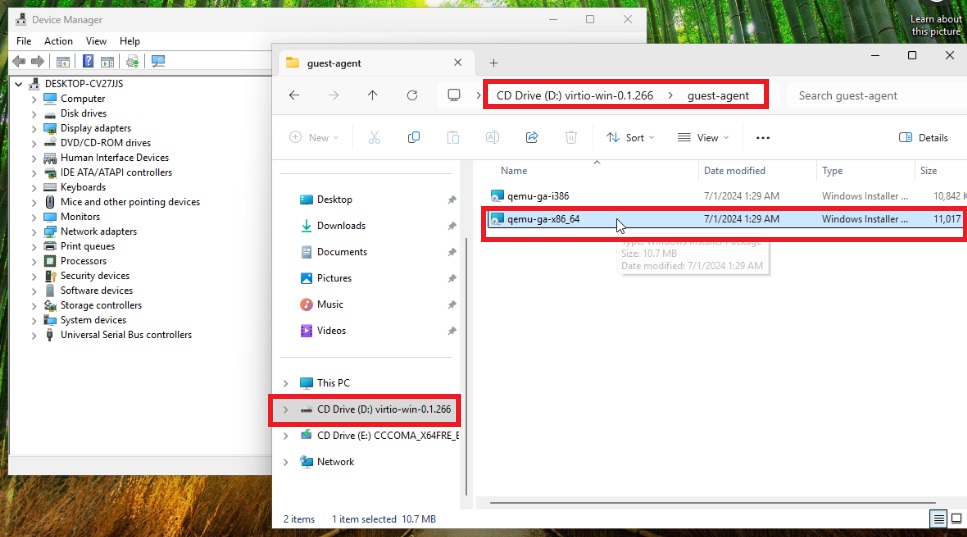Open the Sort dropdown
The width and height of the screenshot is (967, 537).
tap(630, 138)
